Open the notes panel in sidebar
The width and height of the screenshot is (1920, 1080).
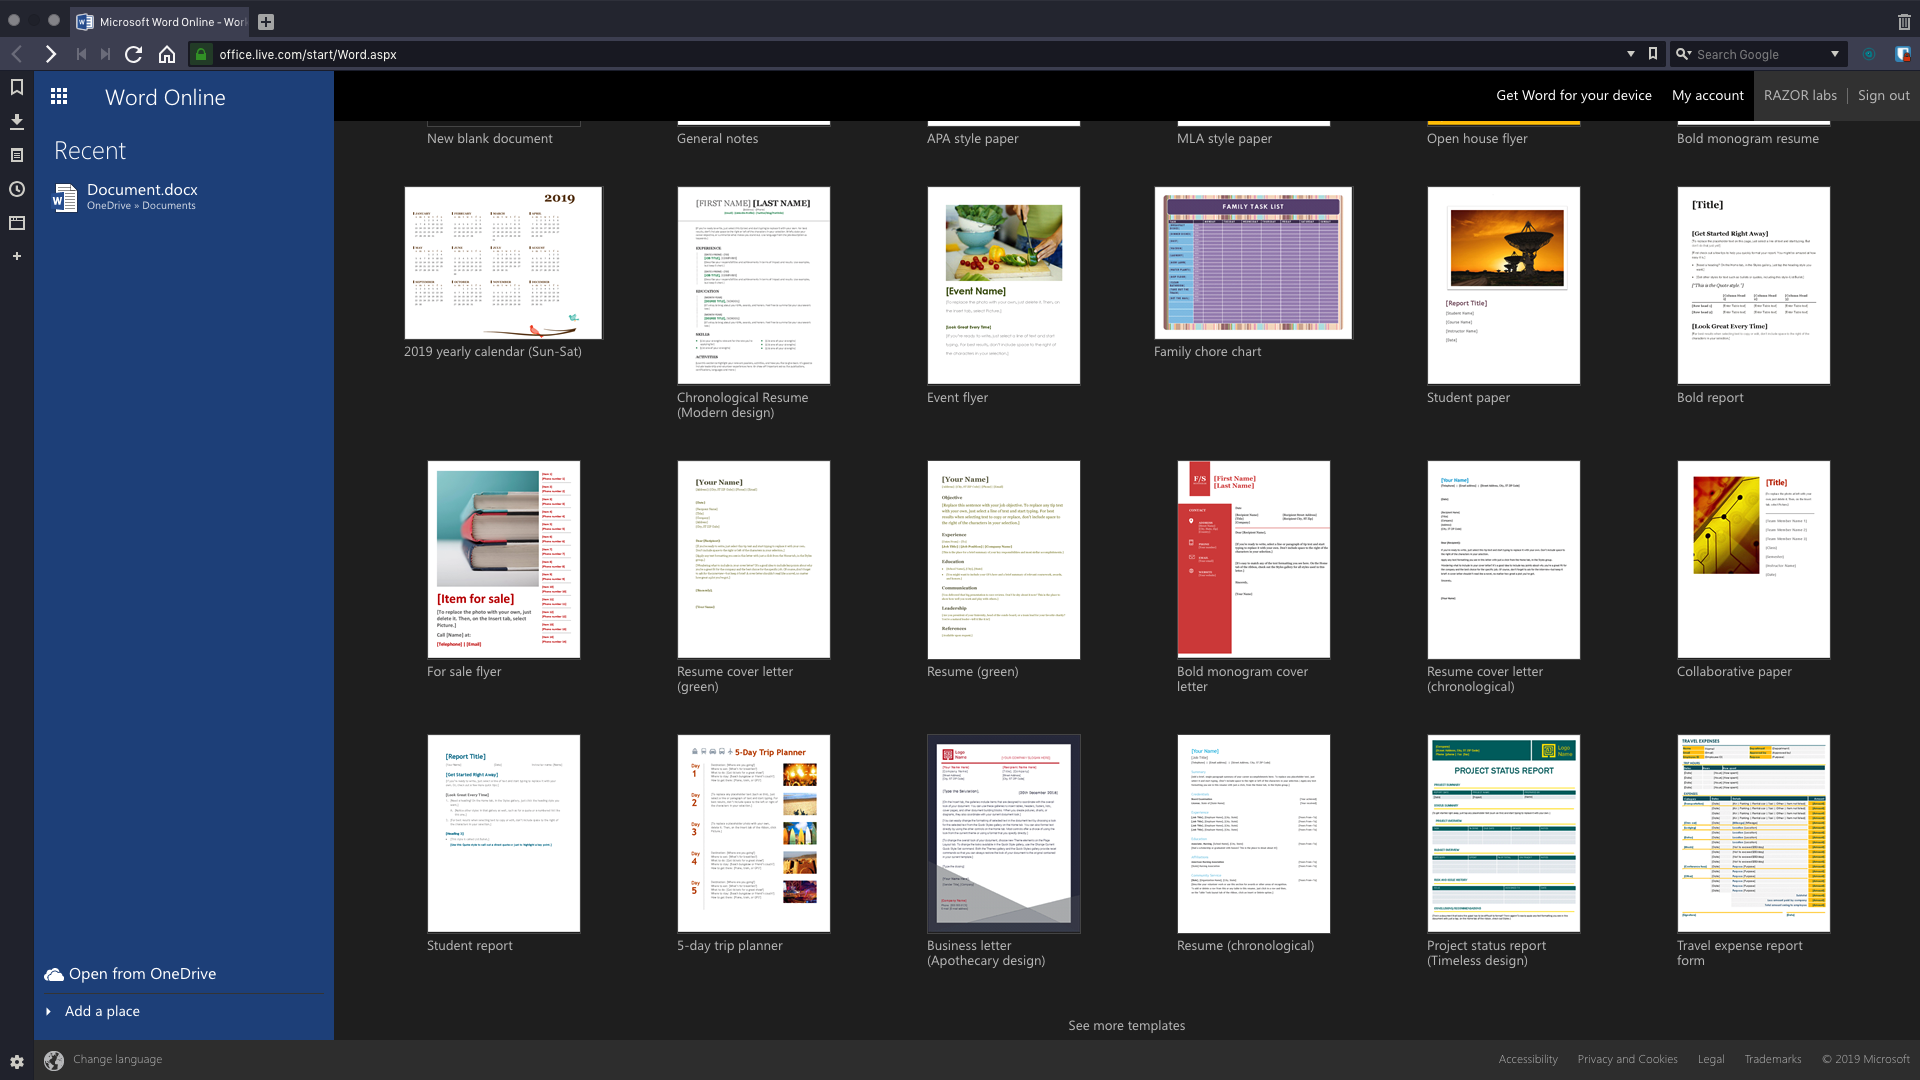point(17,155)
